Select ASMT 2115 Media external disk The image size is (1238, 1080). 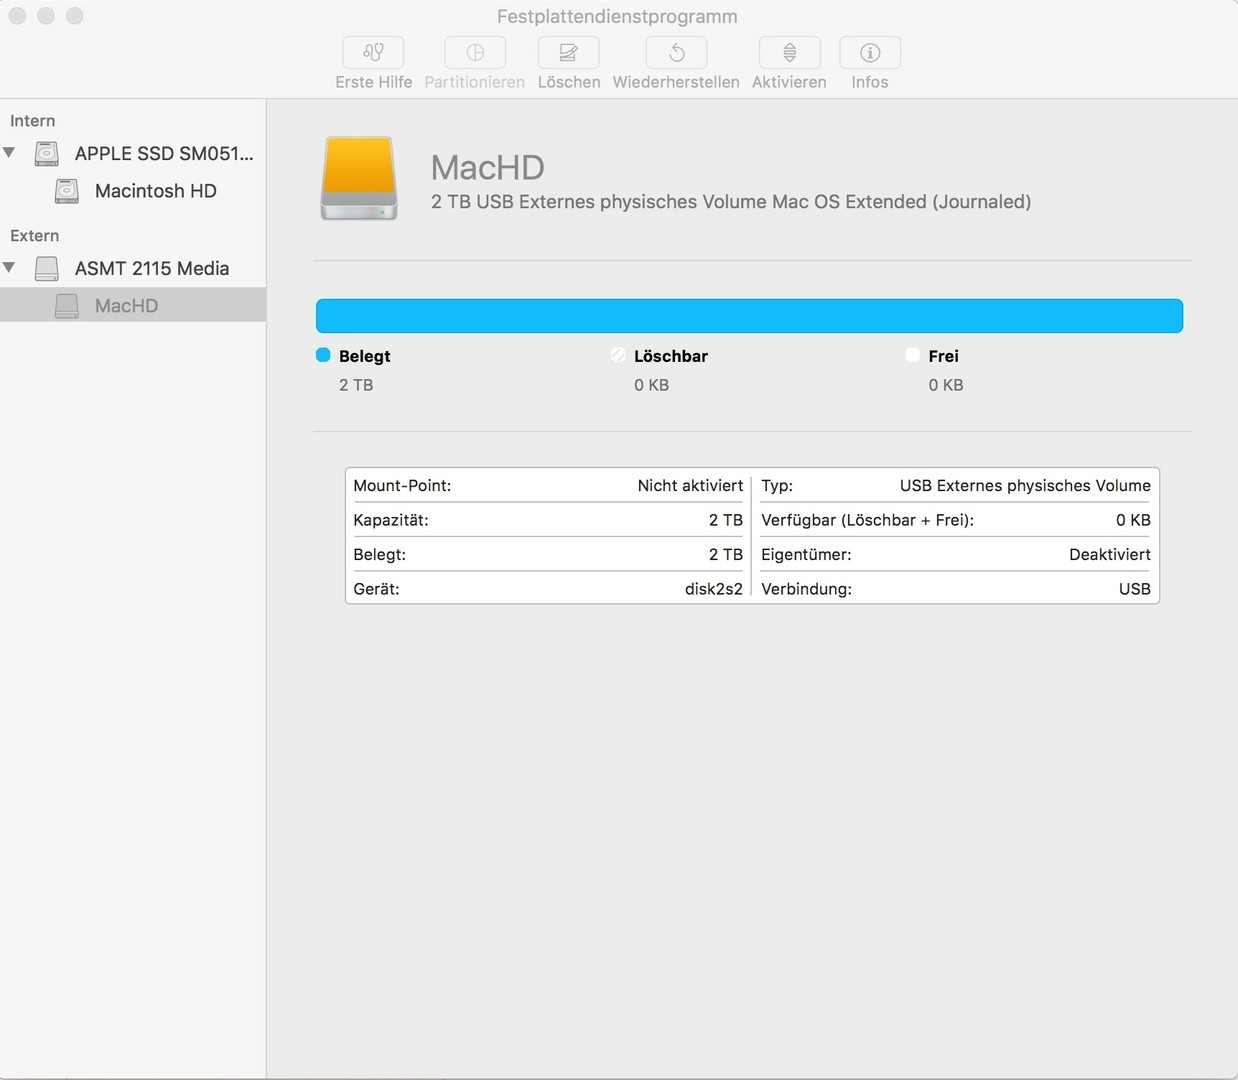pyautogui.click(x=151, y=268)
